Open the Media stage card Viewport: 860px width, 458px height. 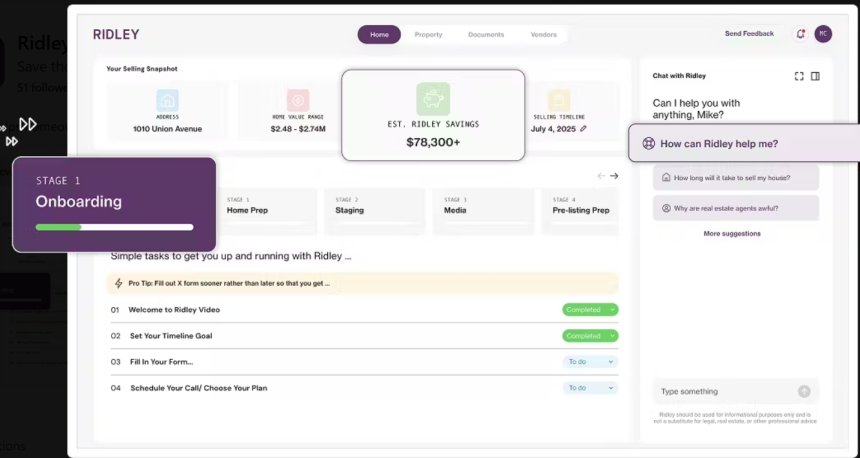(483, 212)
